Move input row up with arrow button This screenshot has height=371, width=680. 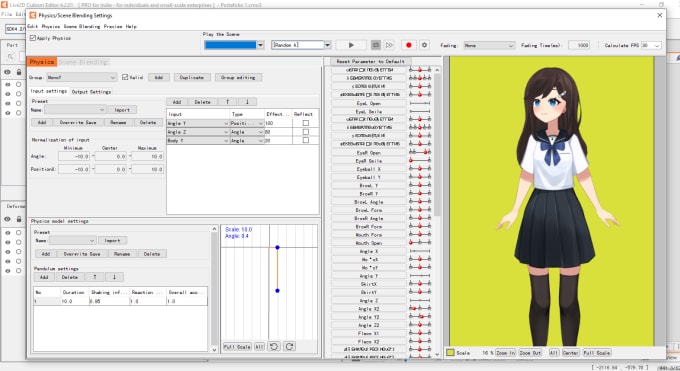coord(227,102)
